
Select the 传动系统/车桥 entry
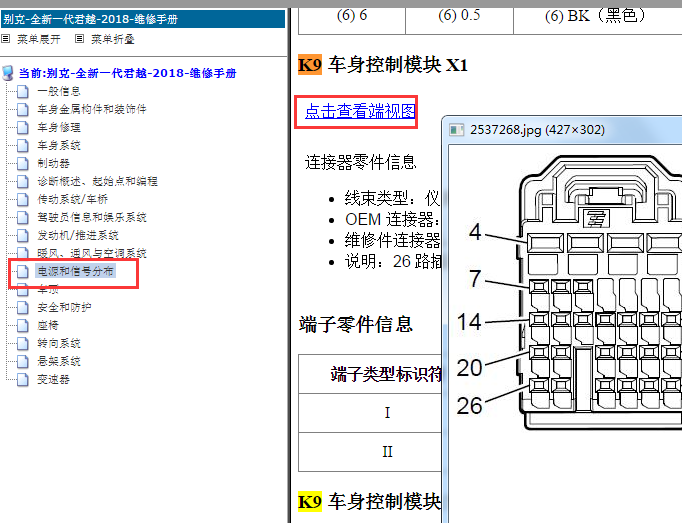click(x=73, y=199)
